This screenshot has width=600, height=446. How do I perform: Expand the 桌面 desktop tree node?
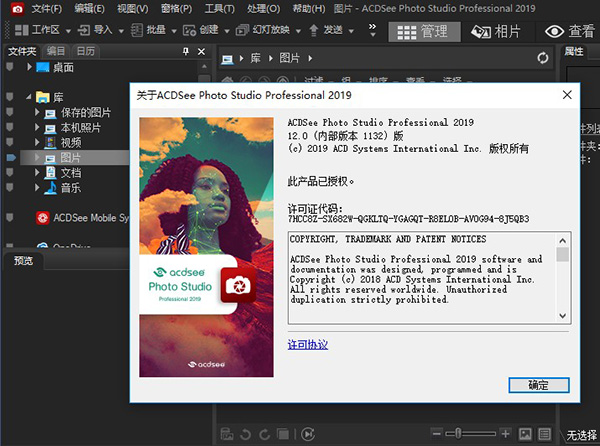(x=29, y=67)
